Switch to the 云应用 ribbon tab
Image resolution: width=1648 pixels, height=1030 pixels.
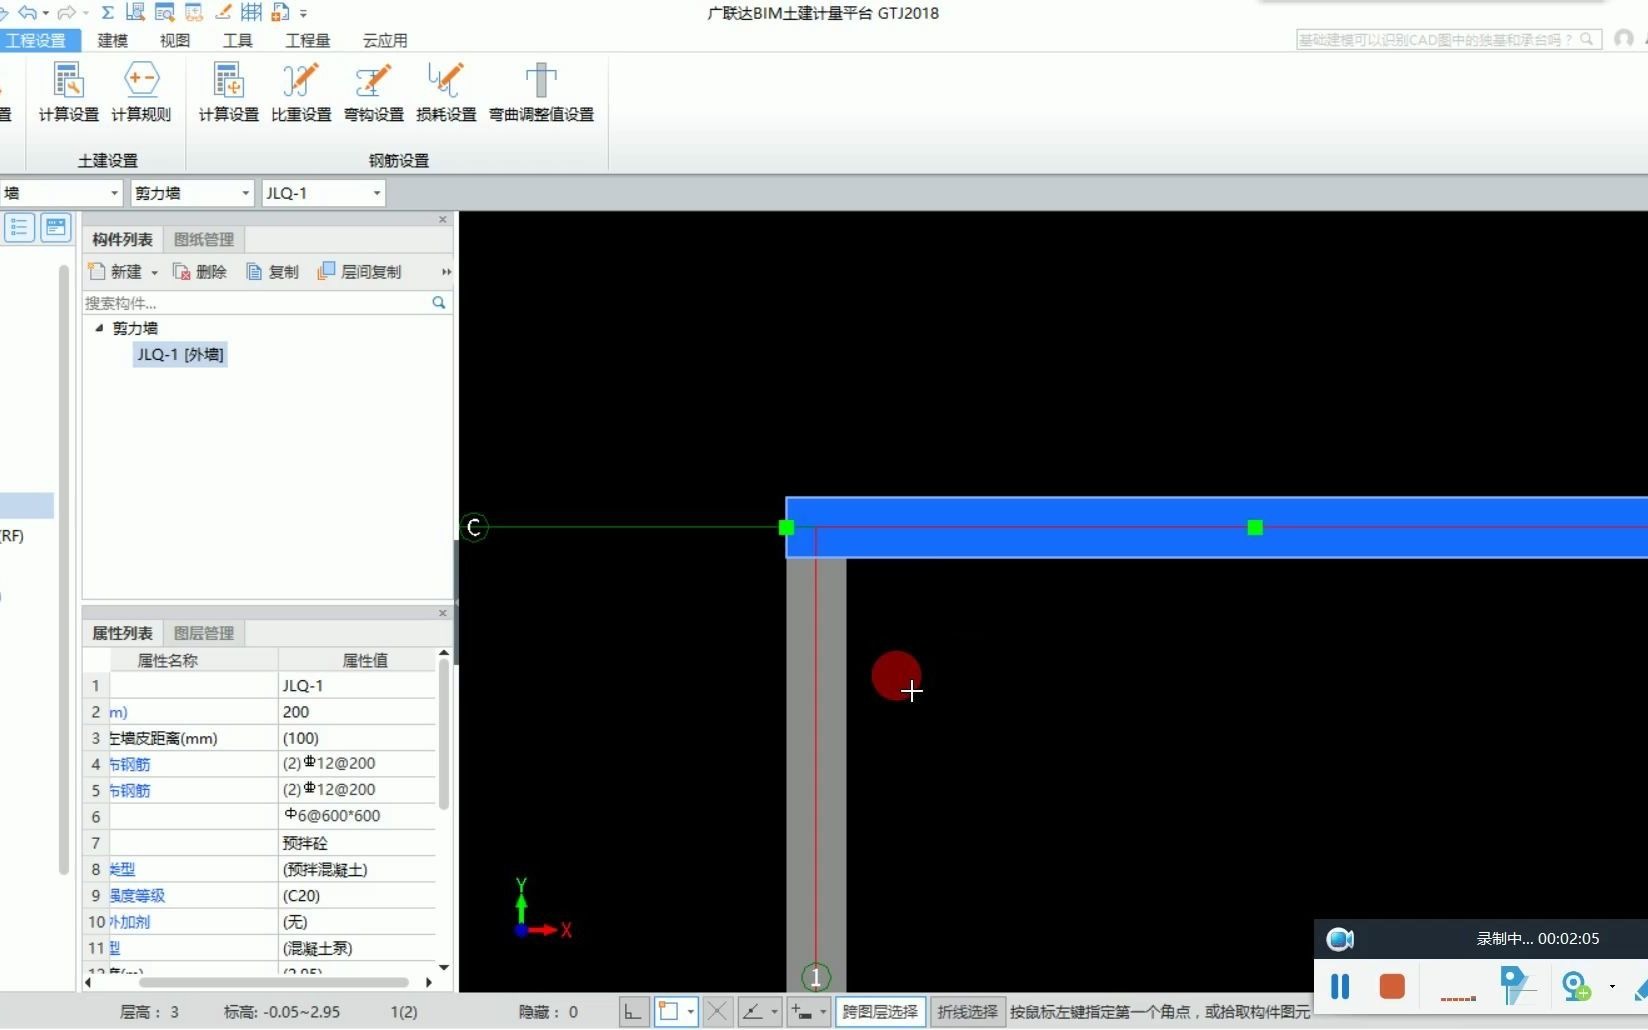pos(385,40)
